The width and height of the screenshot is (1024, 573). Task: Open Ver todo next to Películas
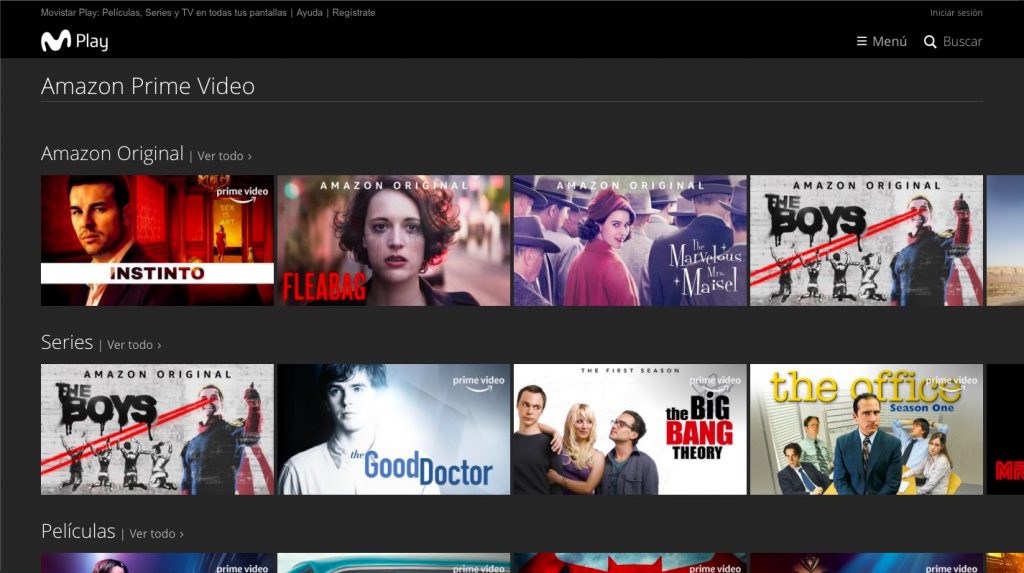click(156, 534)
